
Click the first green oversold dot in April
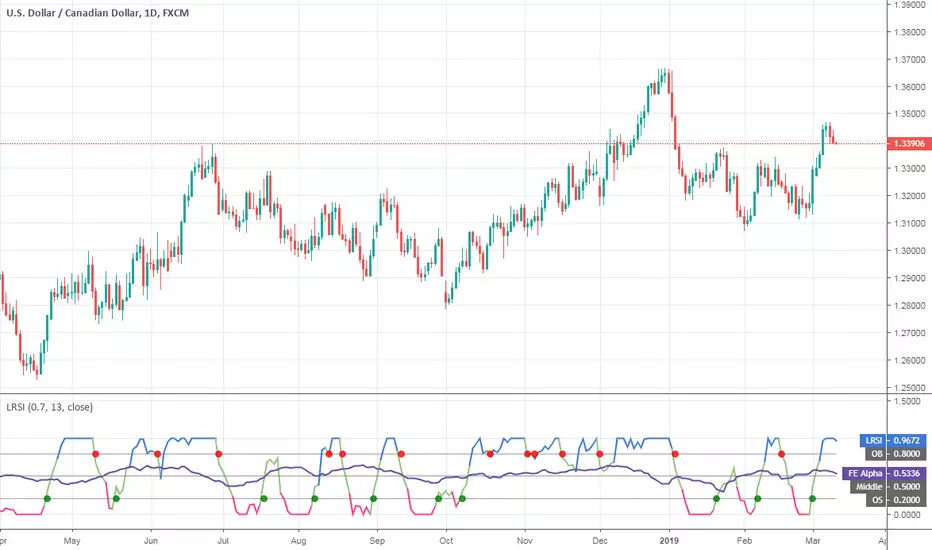click(48, 498)
